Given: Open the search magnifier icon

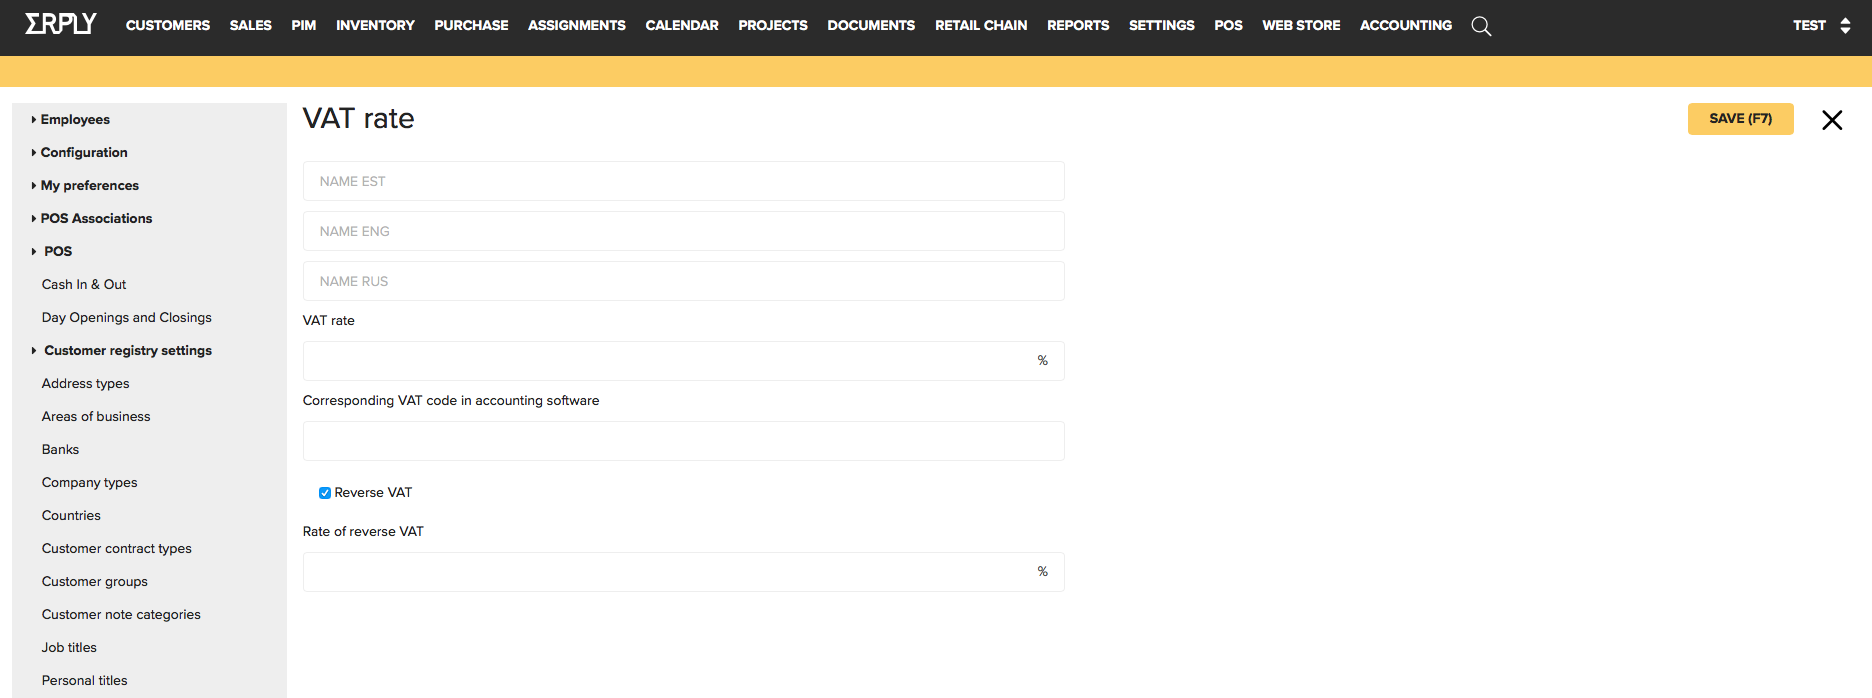Looking at the screenshot, I should (x=1481, y=26).
